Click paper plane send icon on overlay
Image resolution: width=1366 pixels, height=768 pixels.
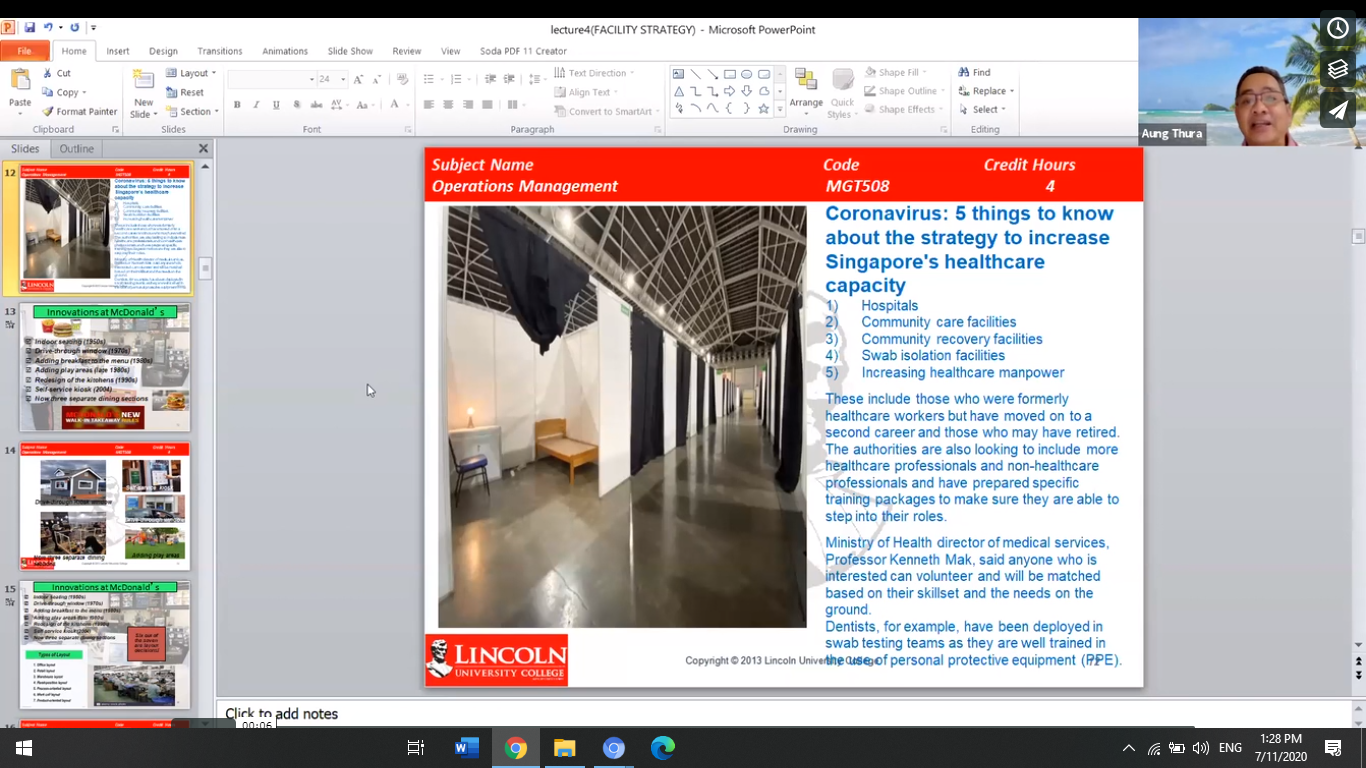coord(1338,110)
